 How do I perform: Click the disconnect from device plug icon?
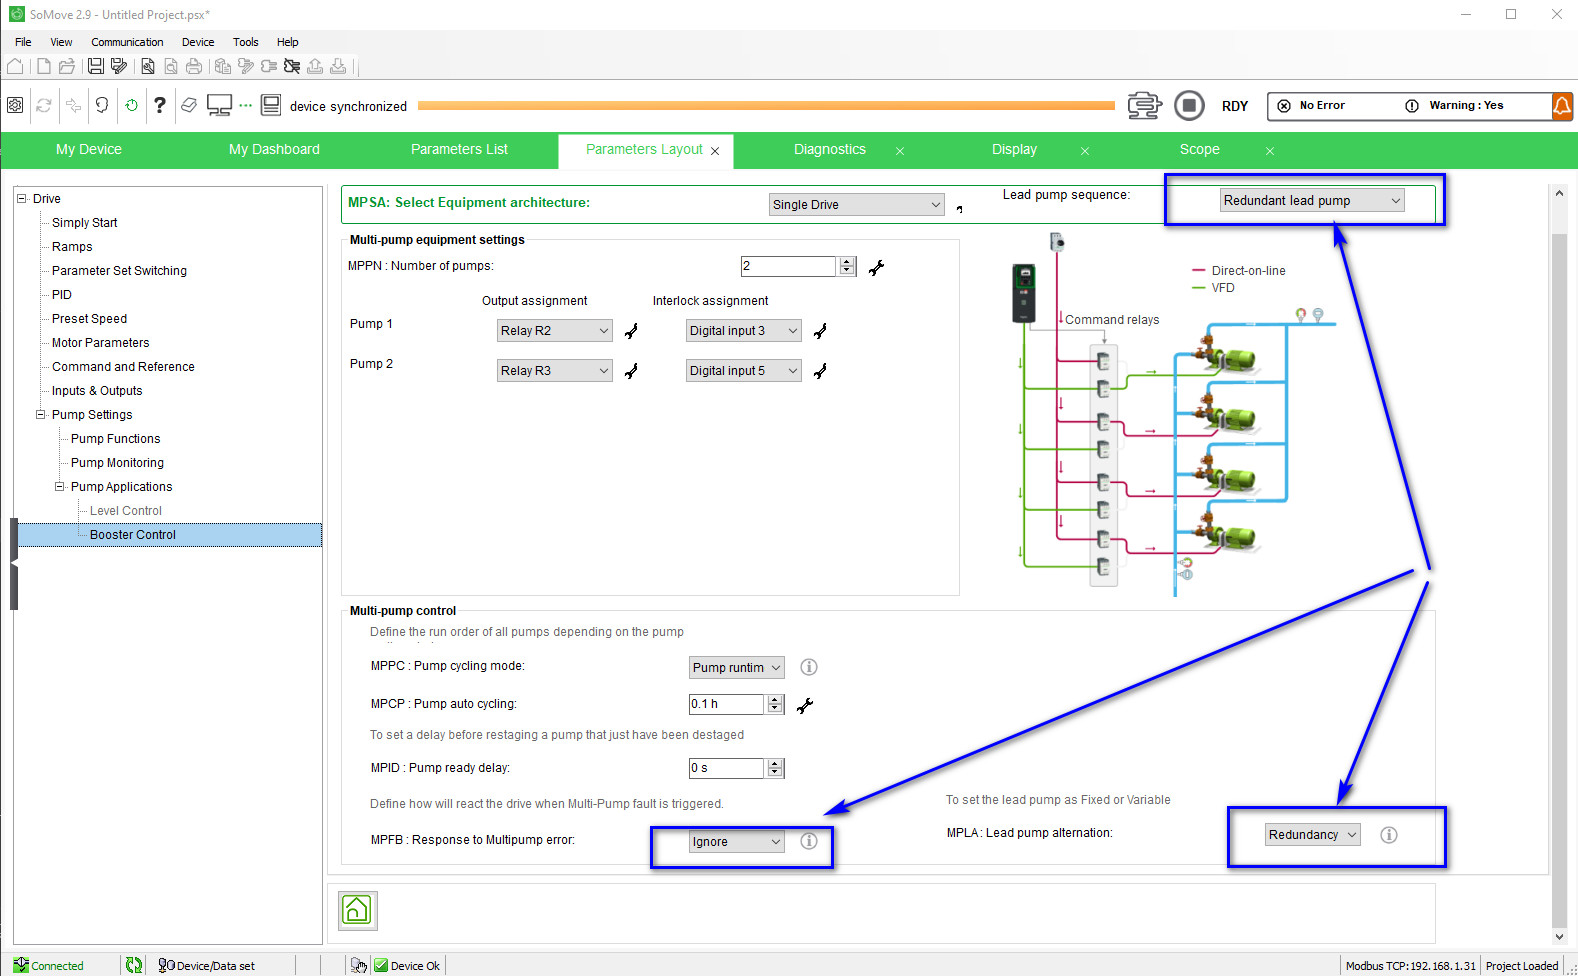292,66
